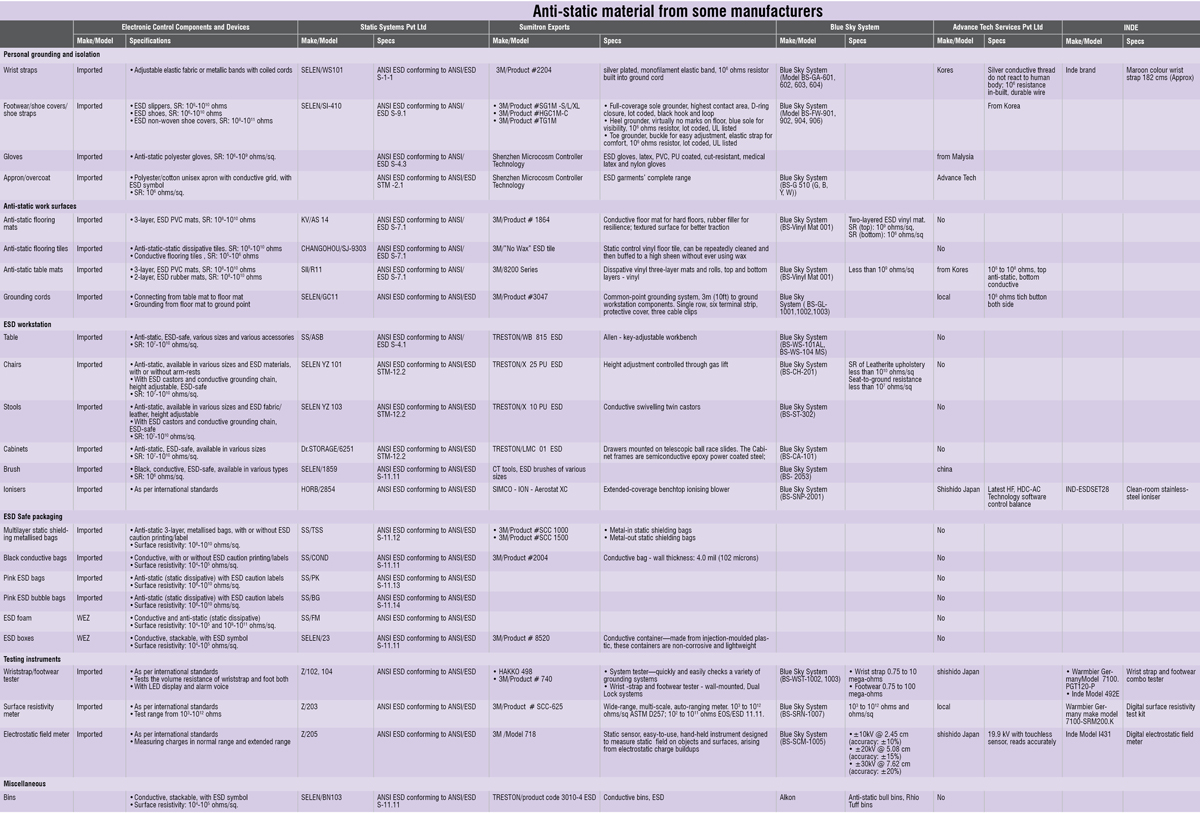This screenshot has width=1200, height=813.
Task: Click the 'TRESTON/WB 815 ESD' cell
Action: (x=528, y=337)
